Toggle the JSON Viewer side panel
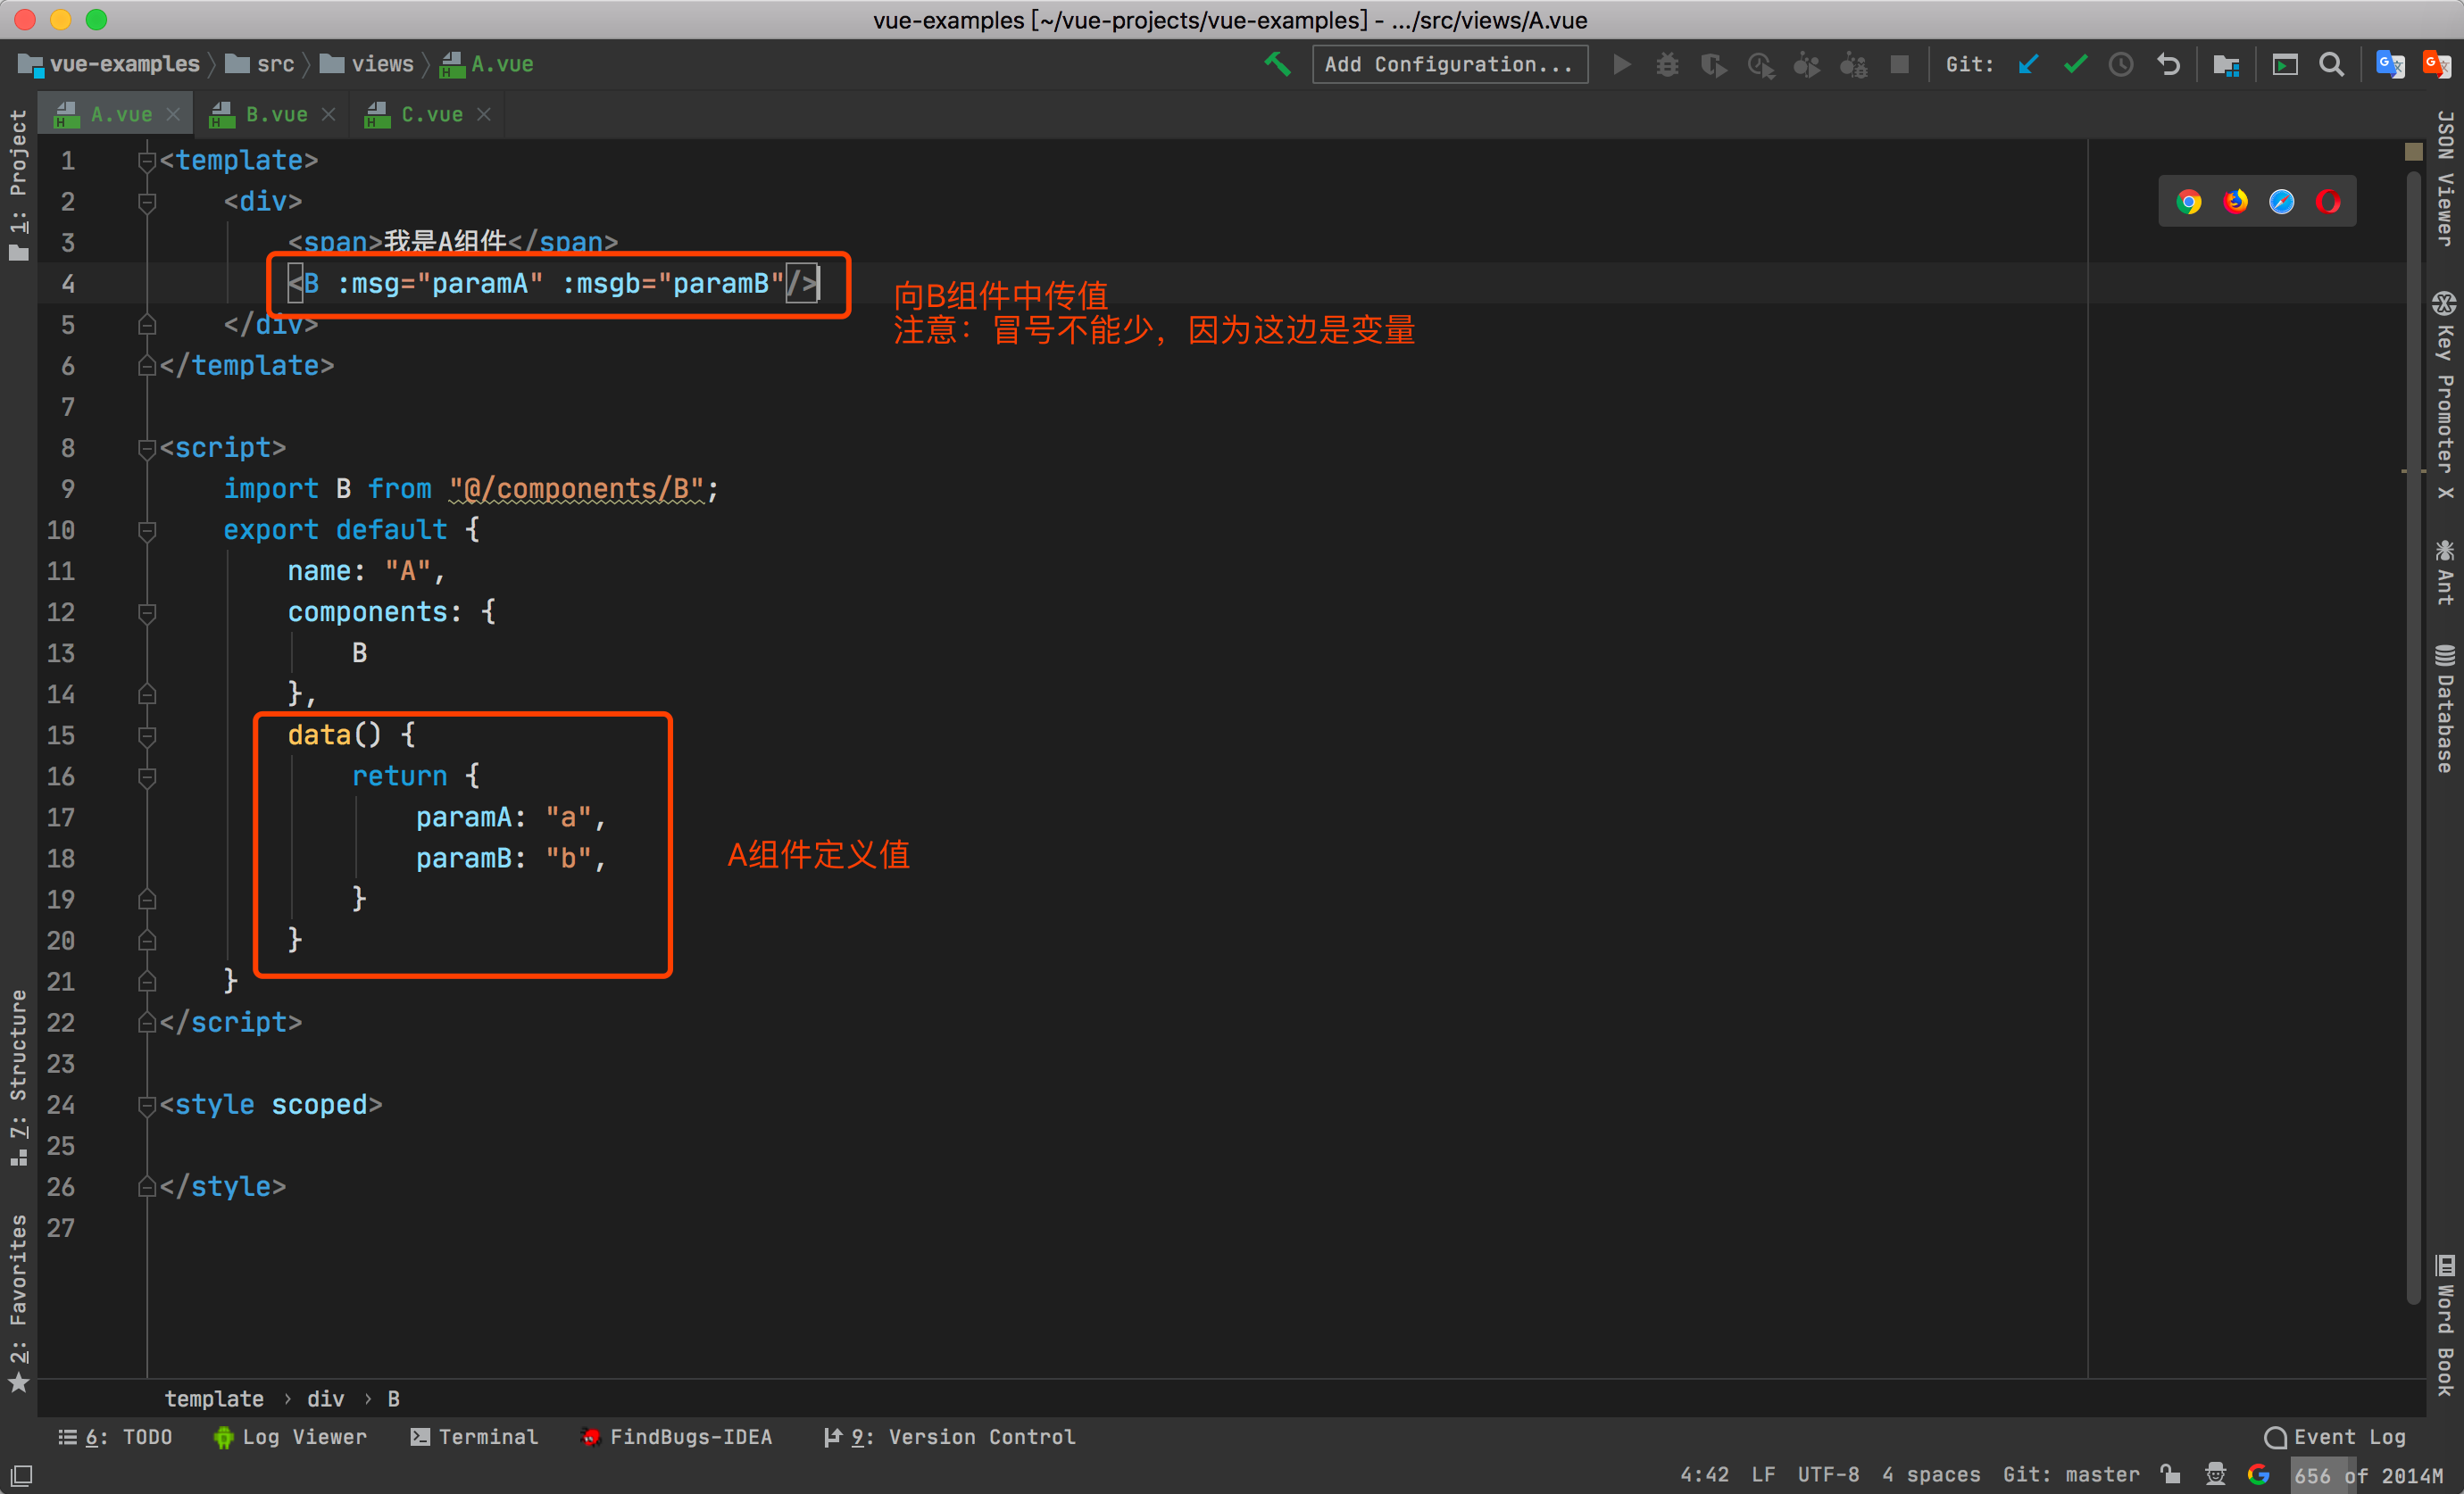 [x=2445, y=178]
